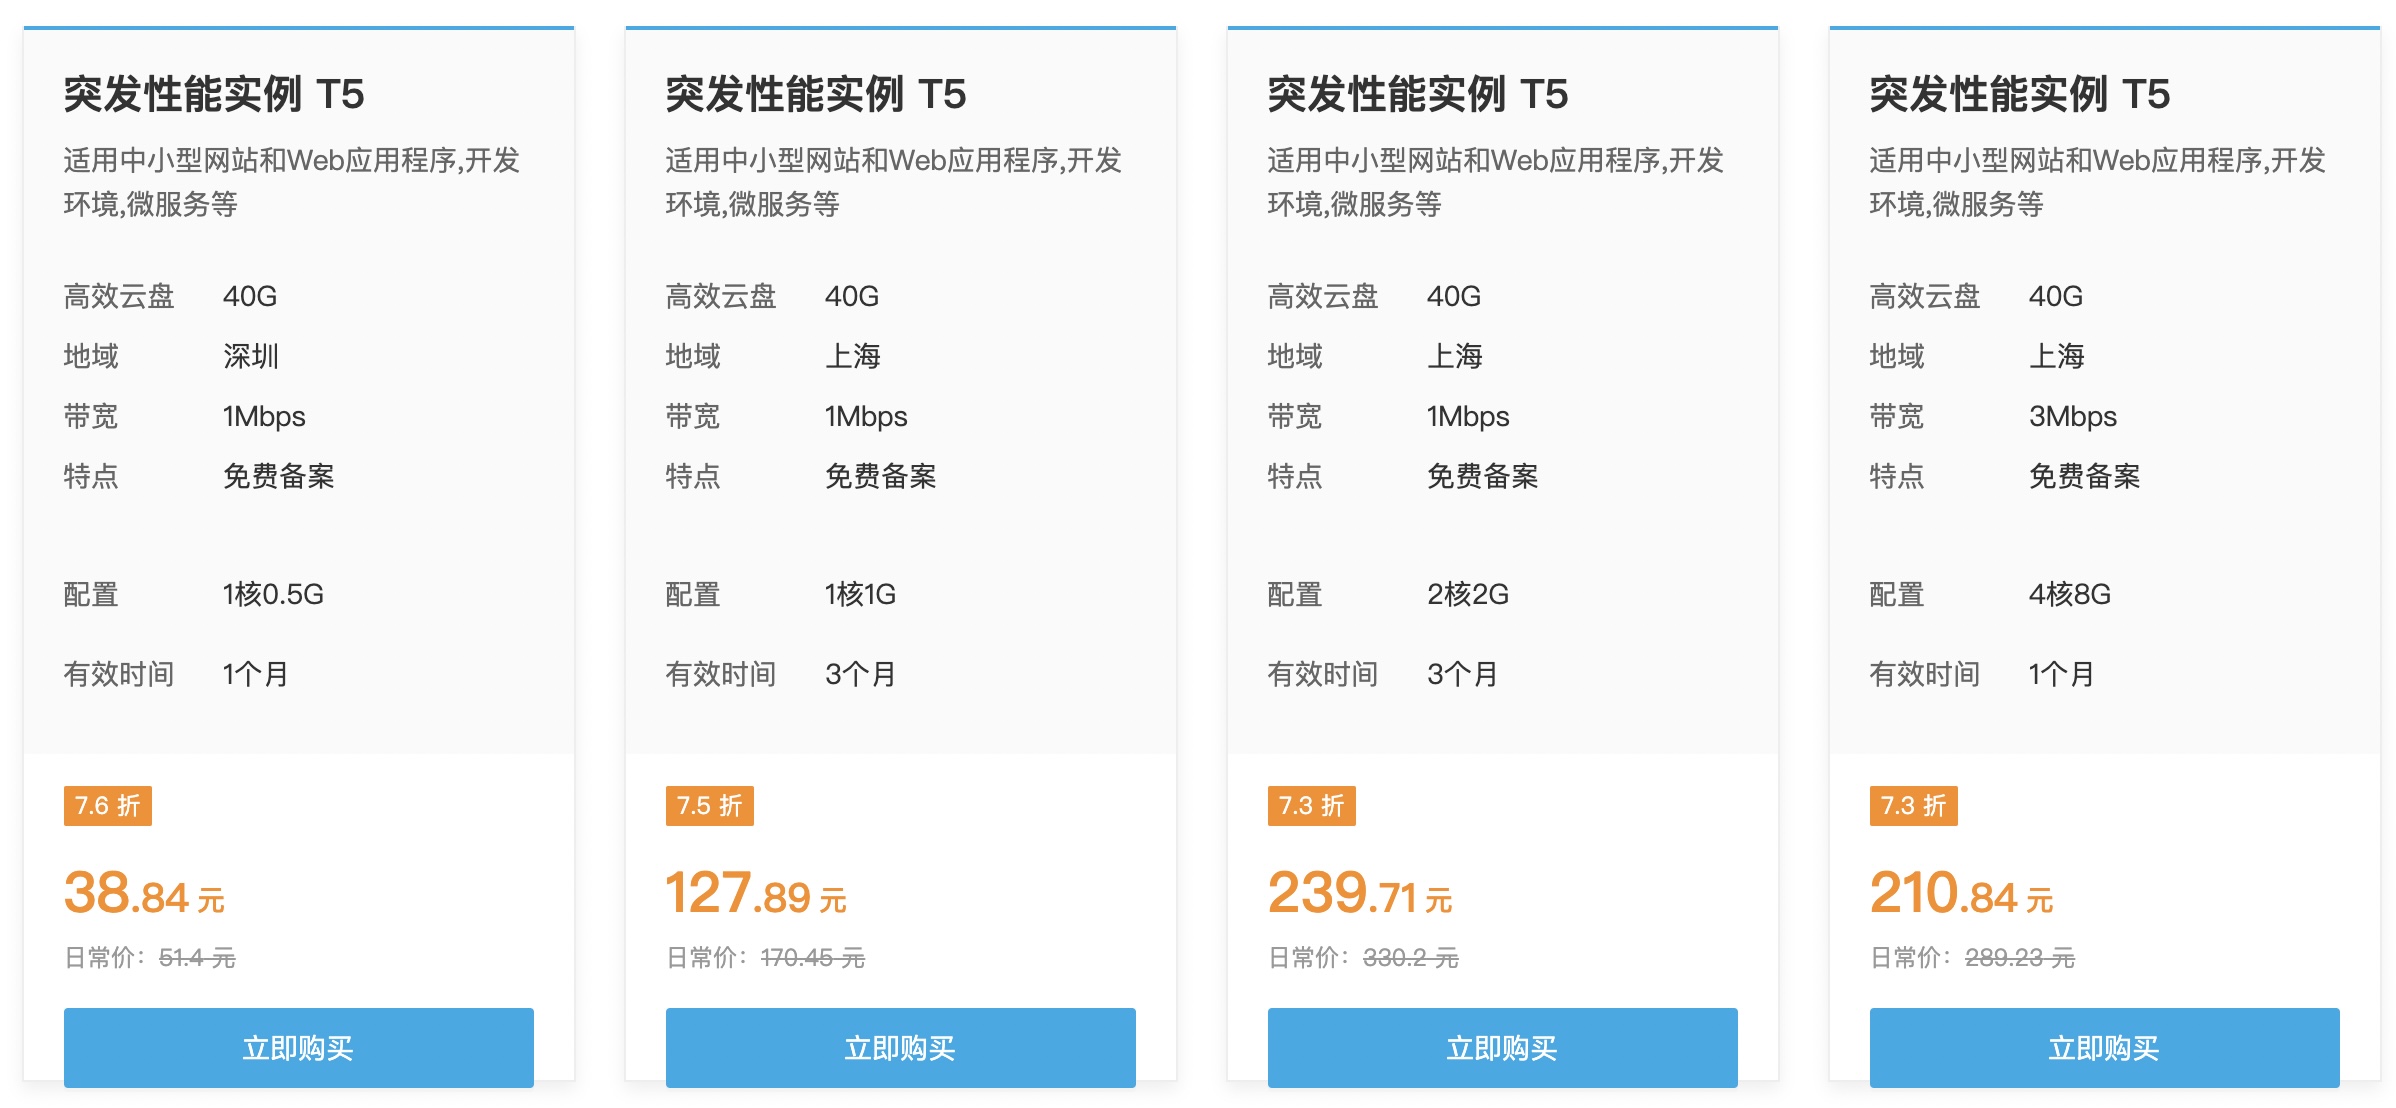
Task: Click 立即购买 on the 1核1G Shanghai plan
Action: tap(900, 1048)
